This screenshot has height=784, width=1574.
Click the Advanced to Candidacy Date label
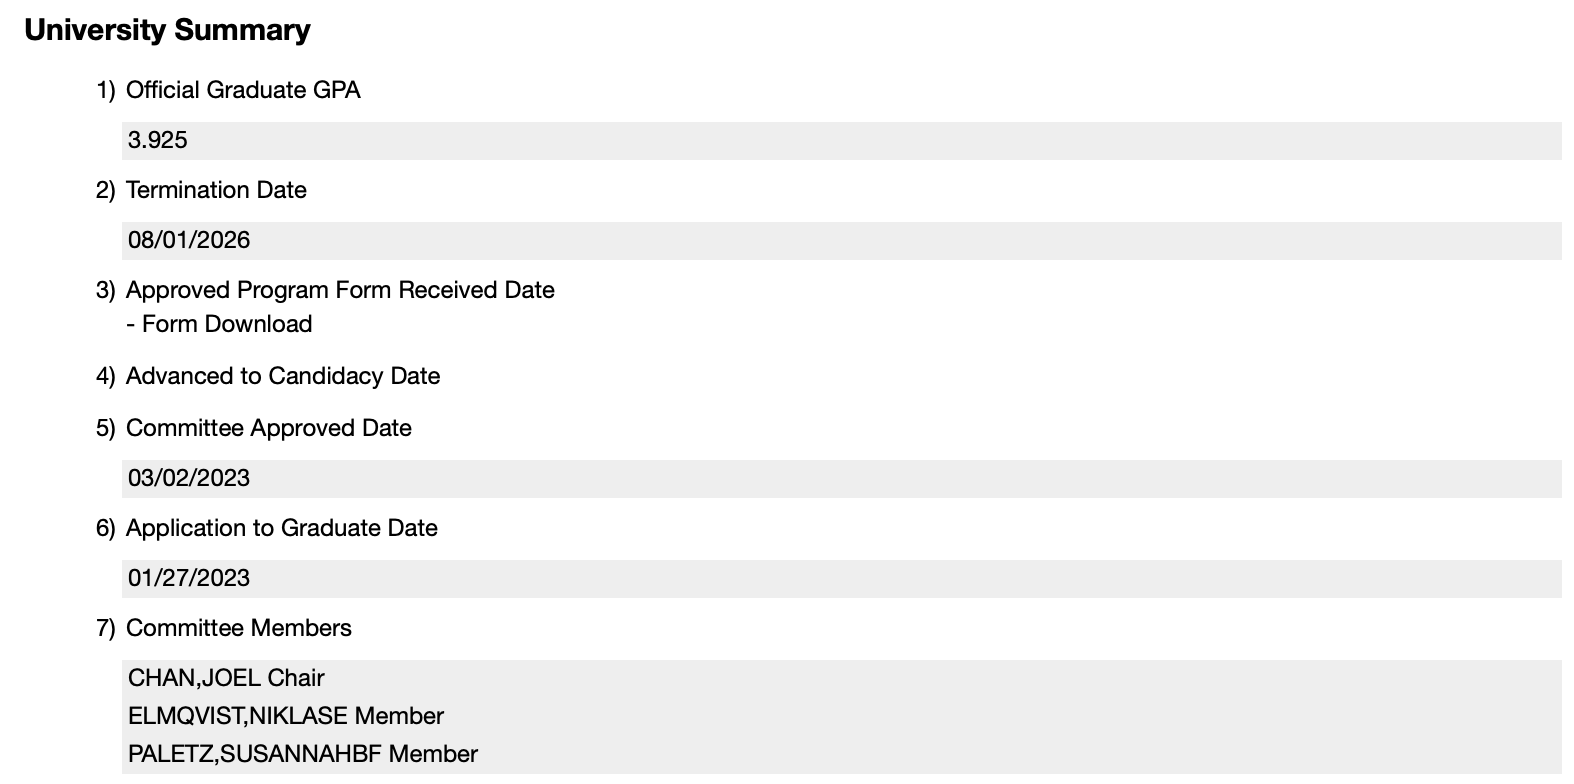283,376
